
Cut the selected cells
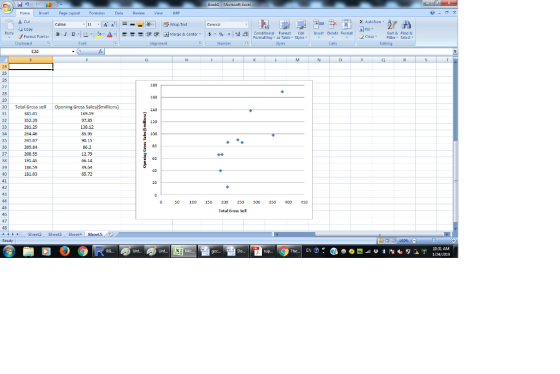(24, 22)
